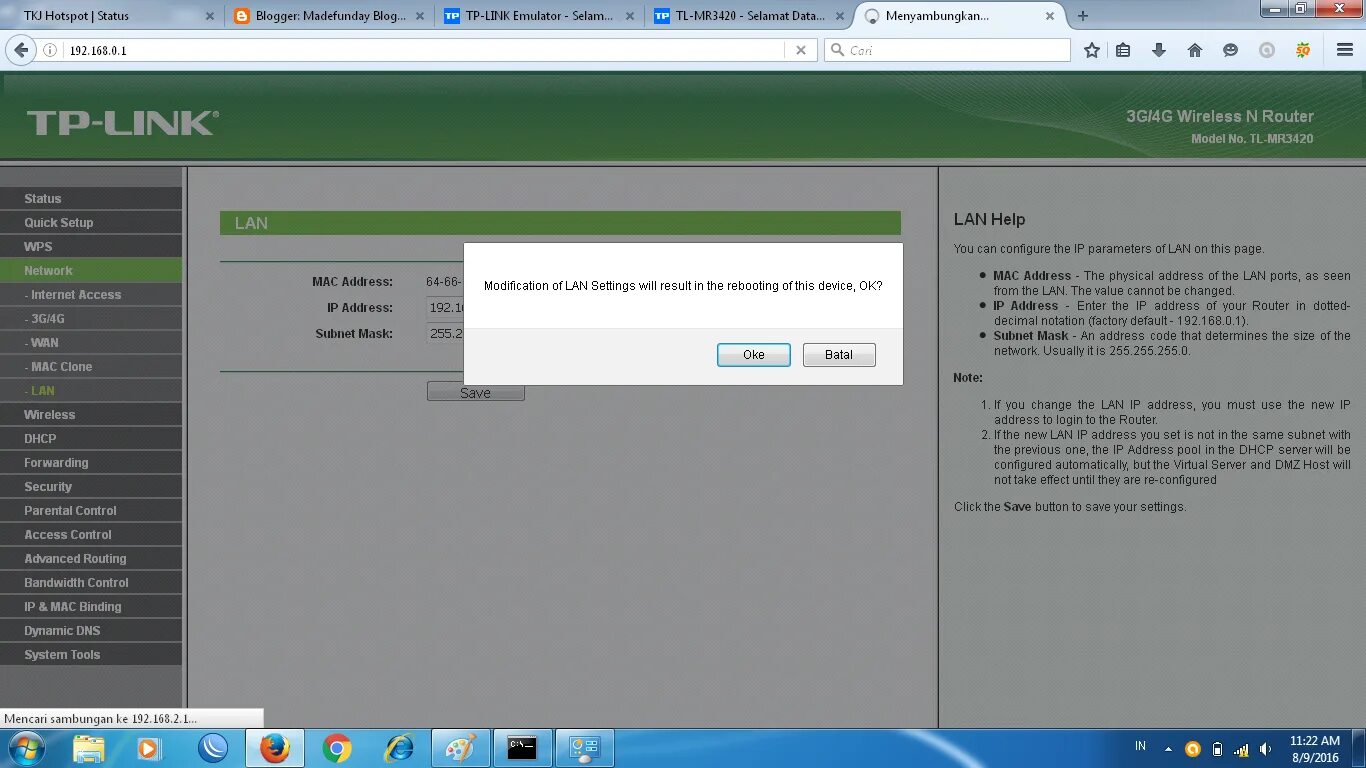Image resolution: width=1366 pixels, height=768 pixels.
Task: Stop loading with the X in address bar
Action: [801, 50]
